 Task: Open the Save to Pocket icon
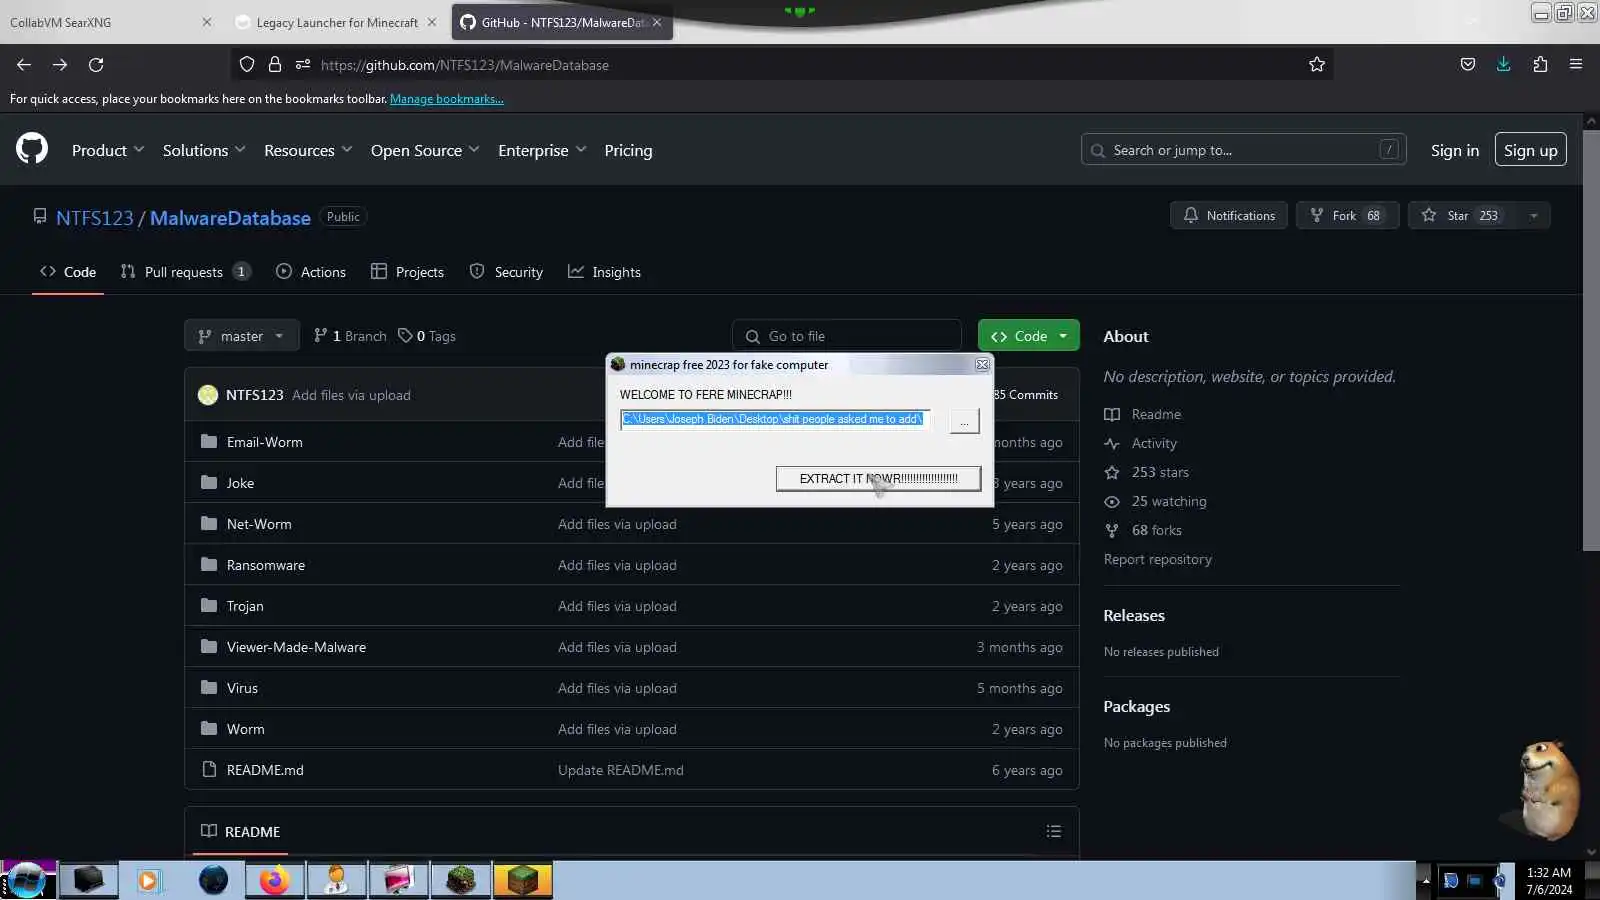click(1468, 65)
